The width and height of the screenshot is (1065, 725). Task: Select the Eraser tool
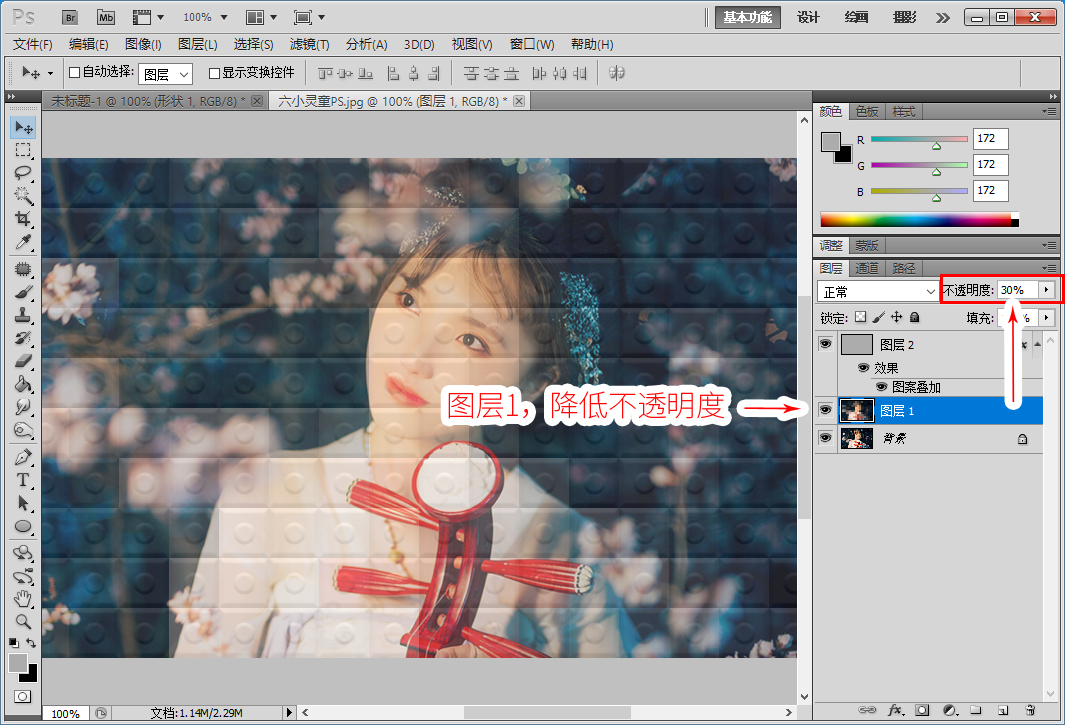[x=23, y=361]
